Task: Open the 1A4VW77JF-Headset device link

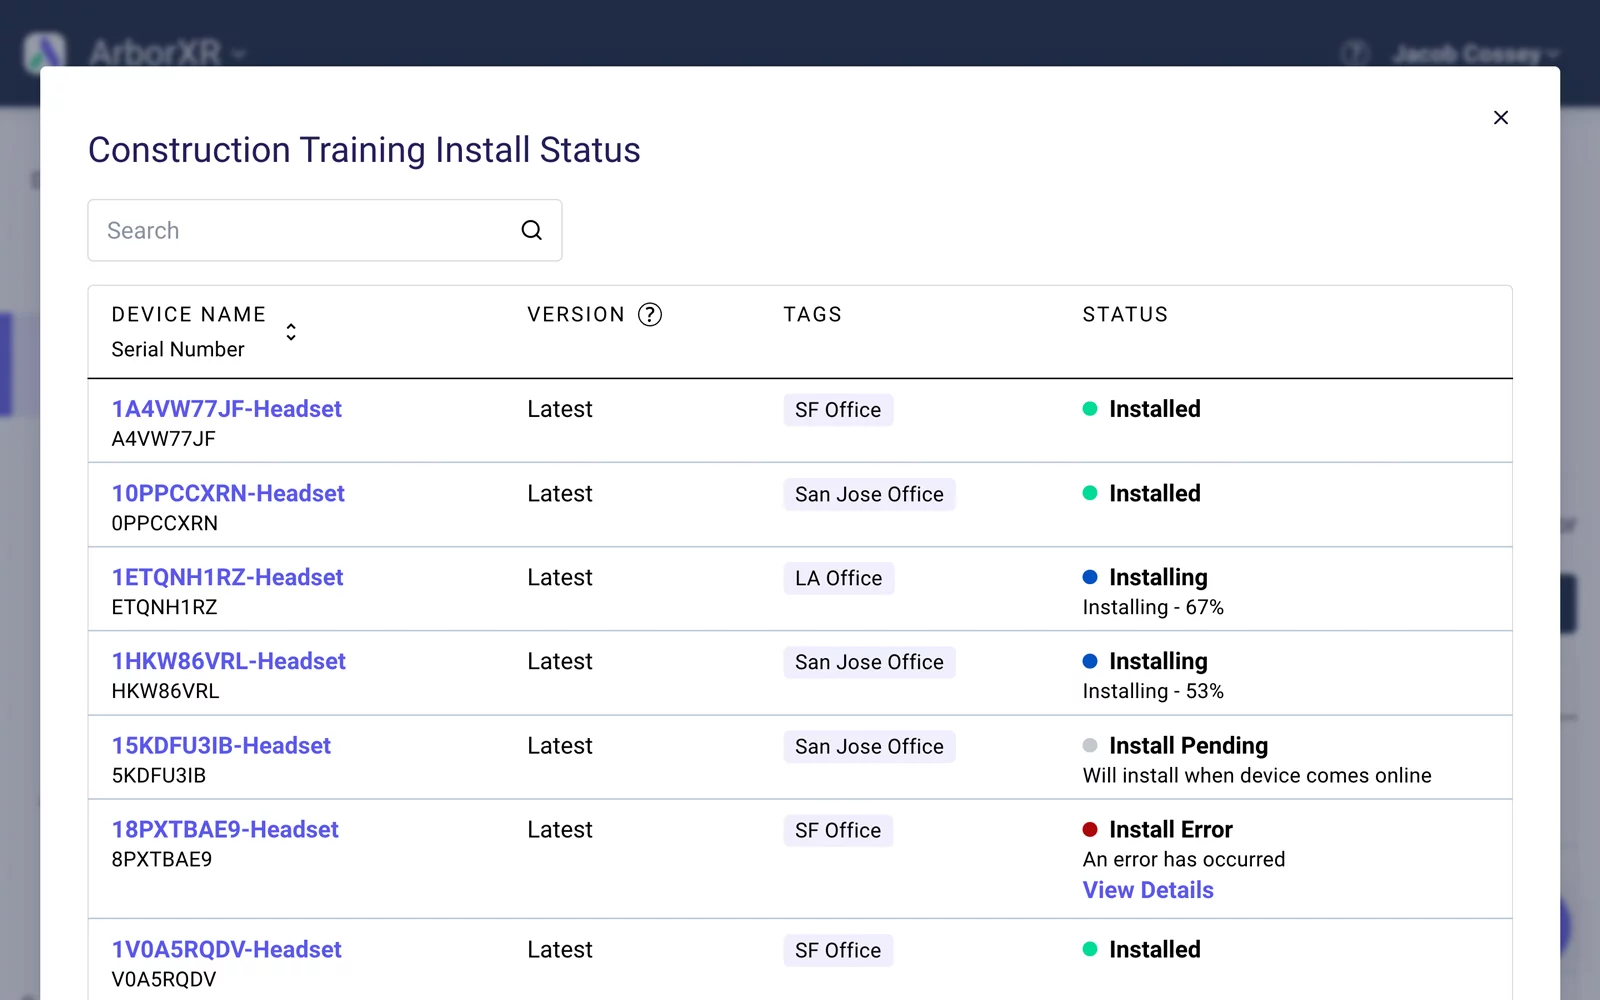Action: point(226,409)
